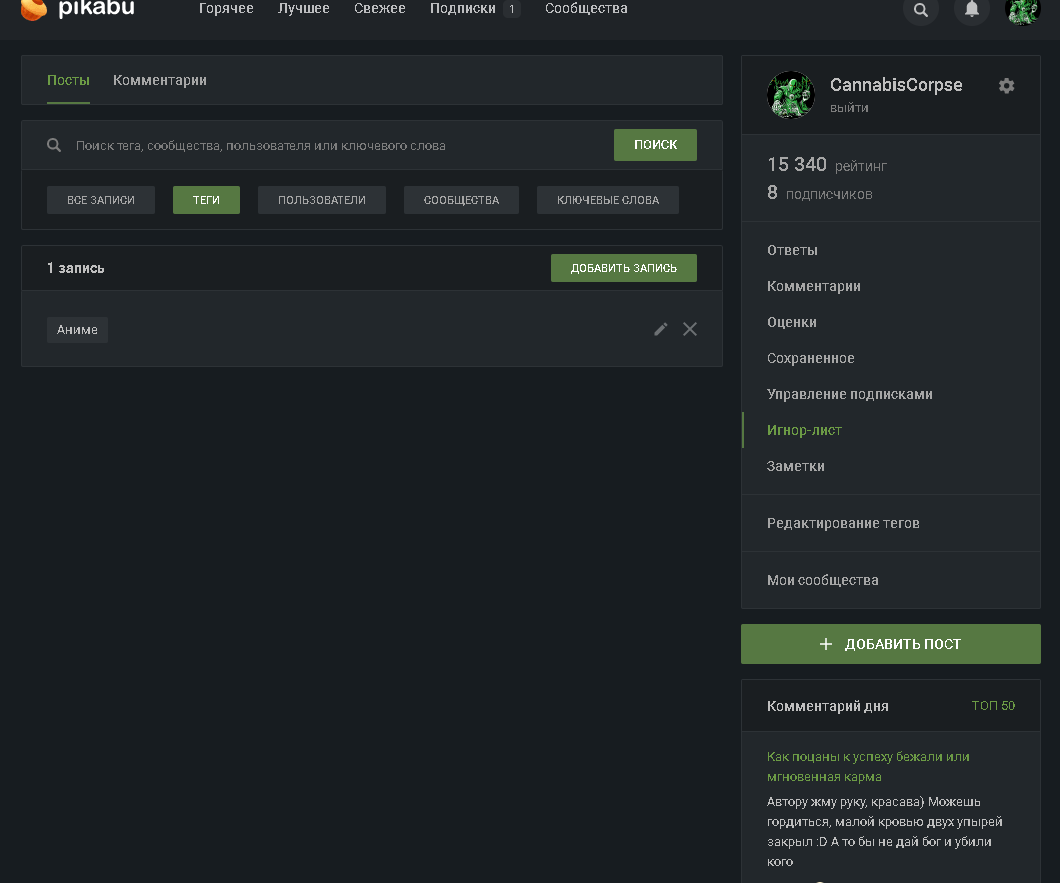
Task: Select the ВСЕ ЗАПИСИ filter
Action: pos(101,200)
